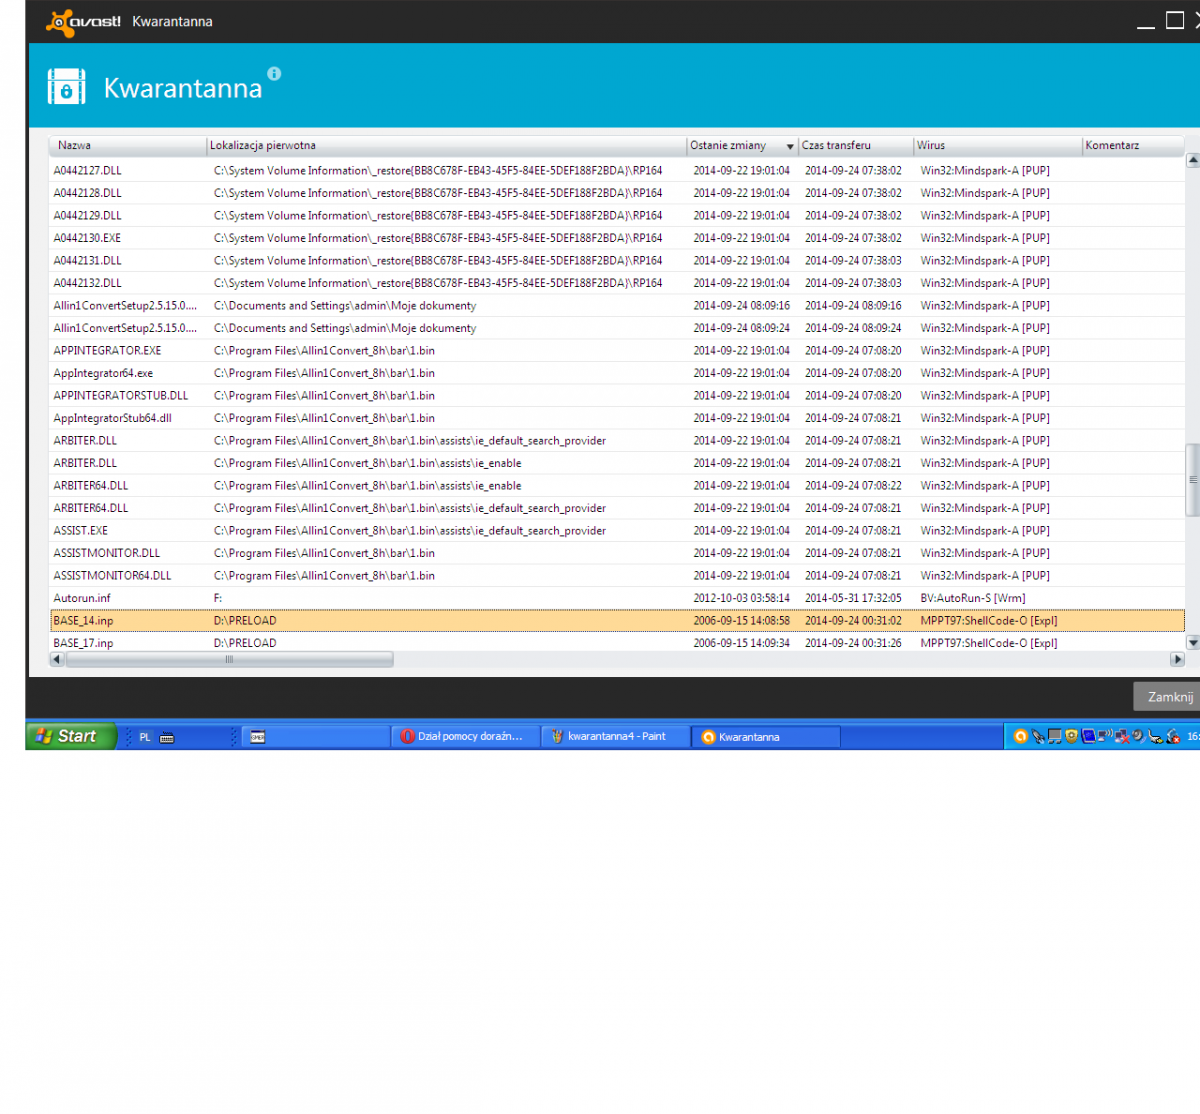Select the A0442132.DLL entry
1200x1114 pixels.
tap(617, 283)
